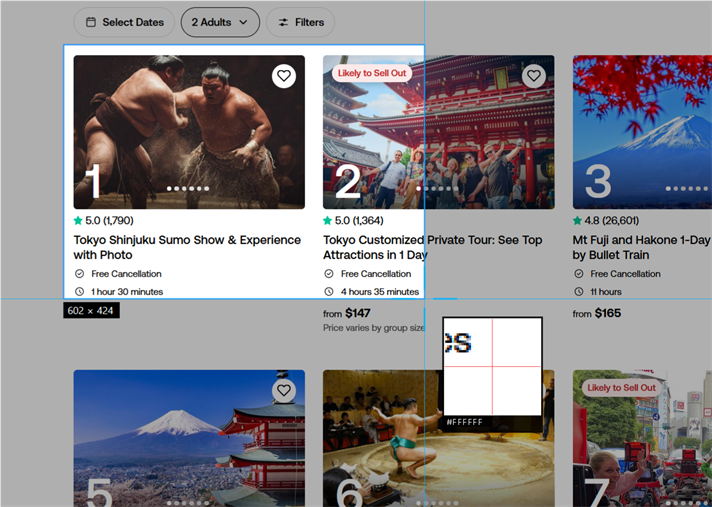Click the green star rating on Sumo Show card
The height and width of the screenshot is (507, 712).
[78, 220]
